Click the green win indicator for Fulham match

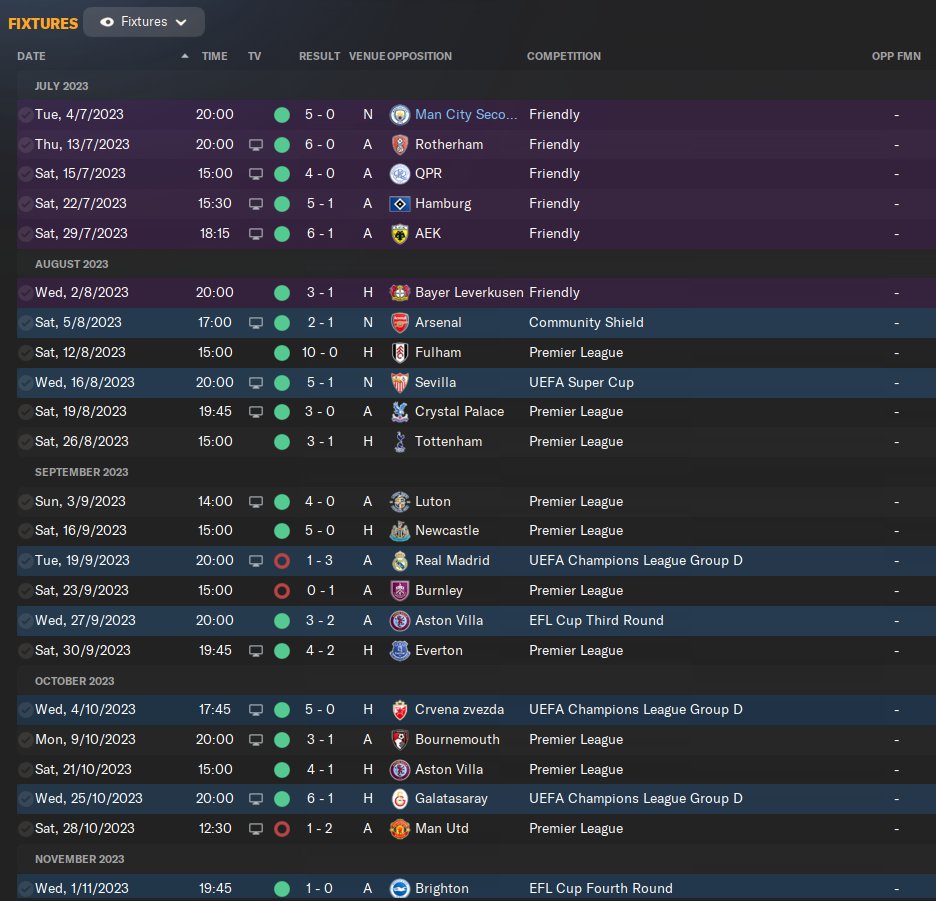click(x=282, y=353)
